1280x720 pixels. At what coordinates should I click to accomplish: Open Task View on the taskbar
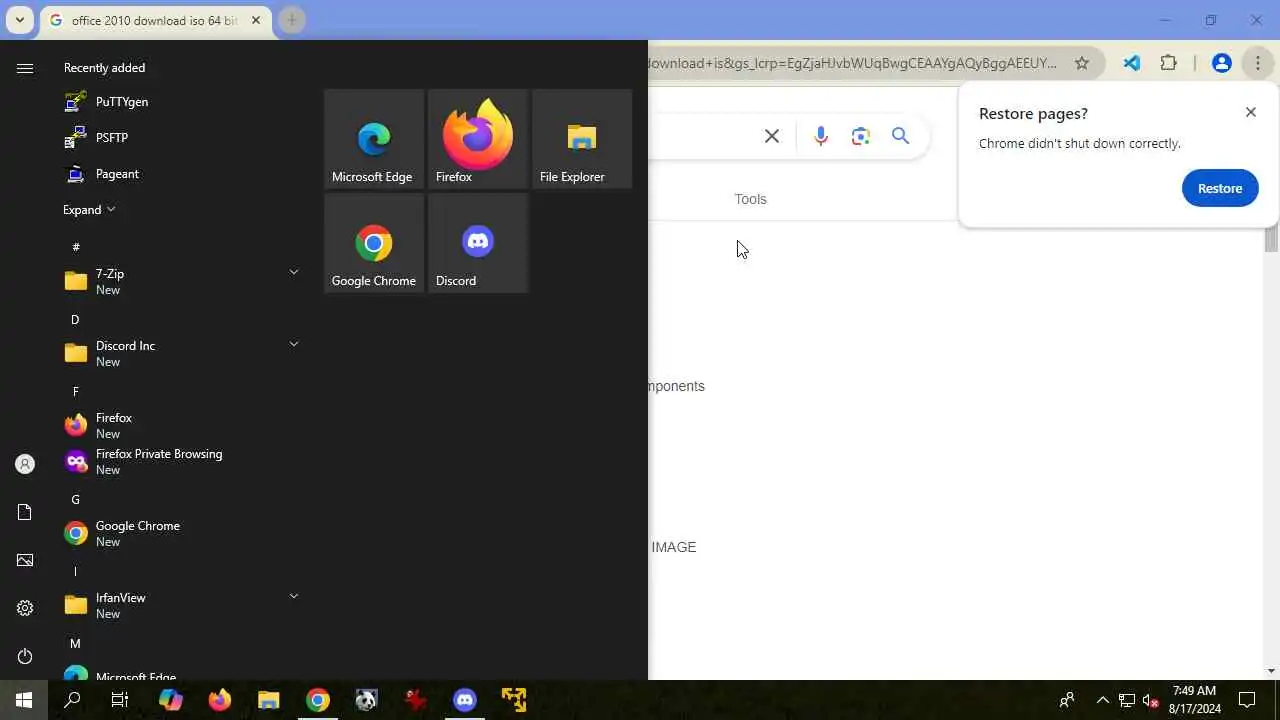point(120,700)
